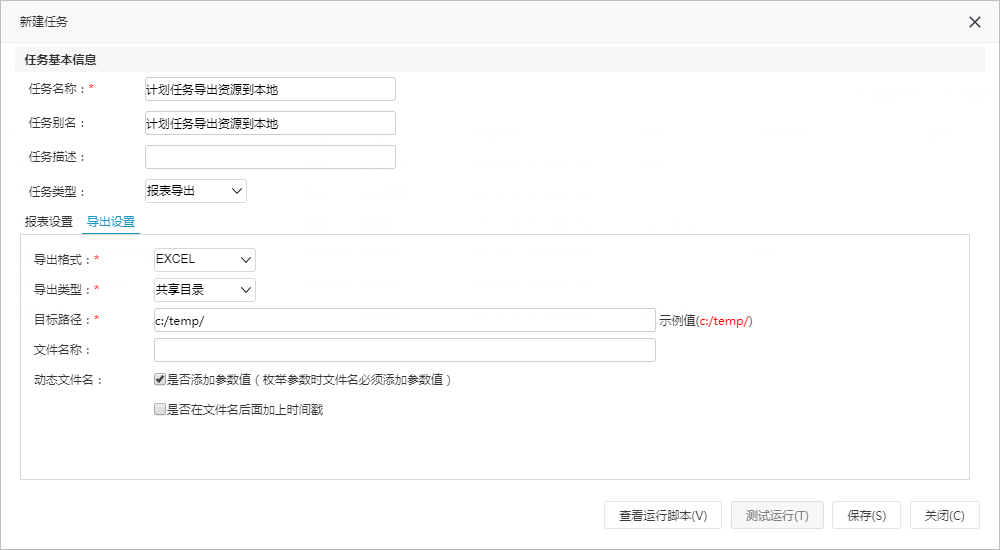Expand the 导出格式 EXCEL dropdown
This screenshot has height=550, width=1000.
click(205, 260)
